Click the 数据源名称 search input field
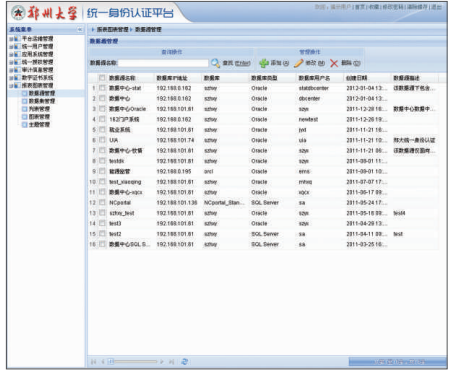The height and width of the screenshot is (372, 450). [163, 63]
